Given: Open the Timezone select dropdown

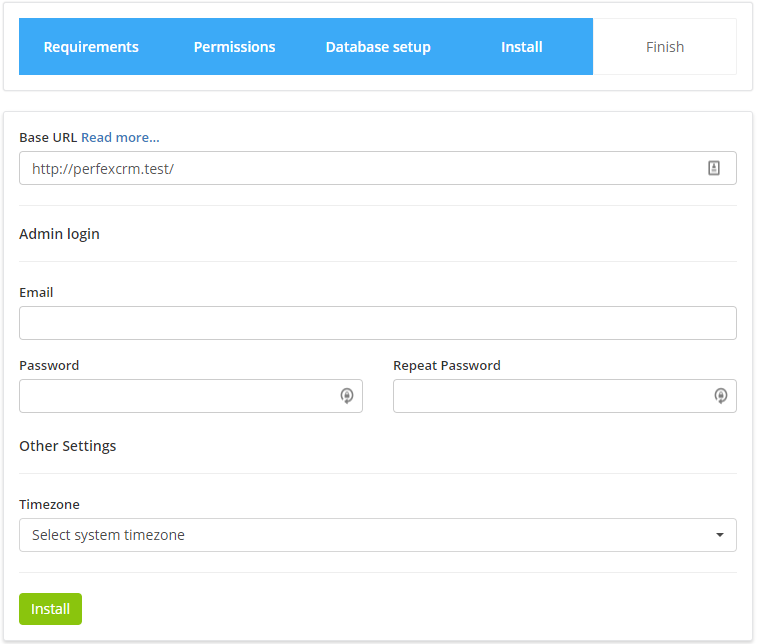Looking at the screenshot, I should [x=377, y=535].
